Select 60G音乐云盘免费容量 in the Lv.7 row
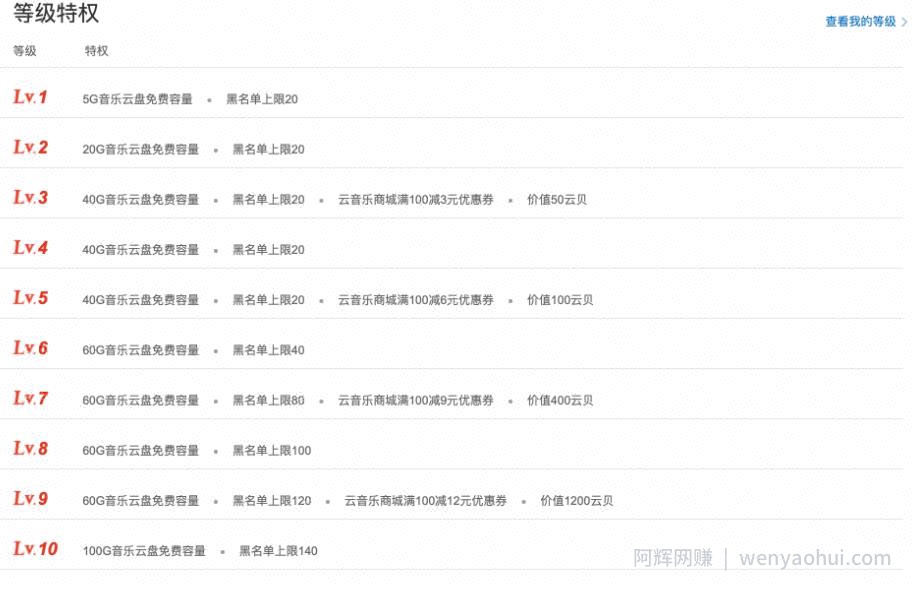Image resolution: width=912 pixels, height=591 pixels. (x=141, y=400)
